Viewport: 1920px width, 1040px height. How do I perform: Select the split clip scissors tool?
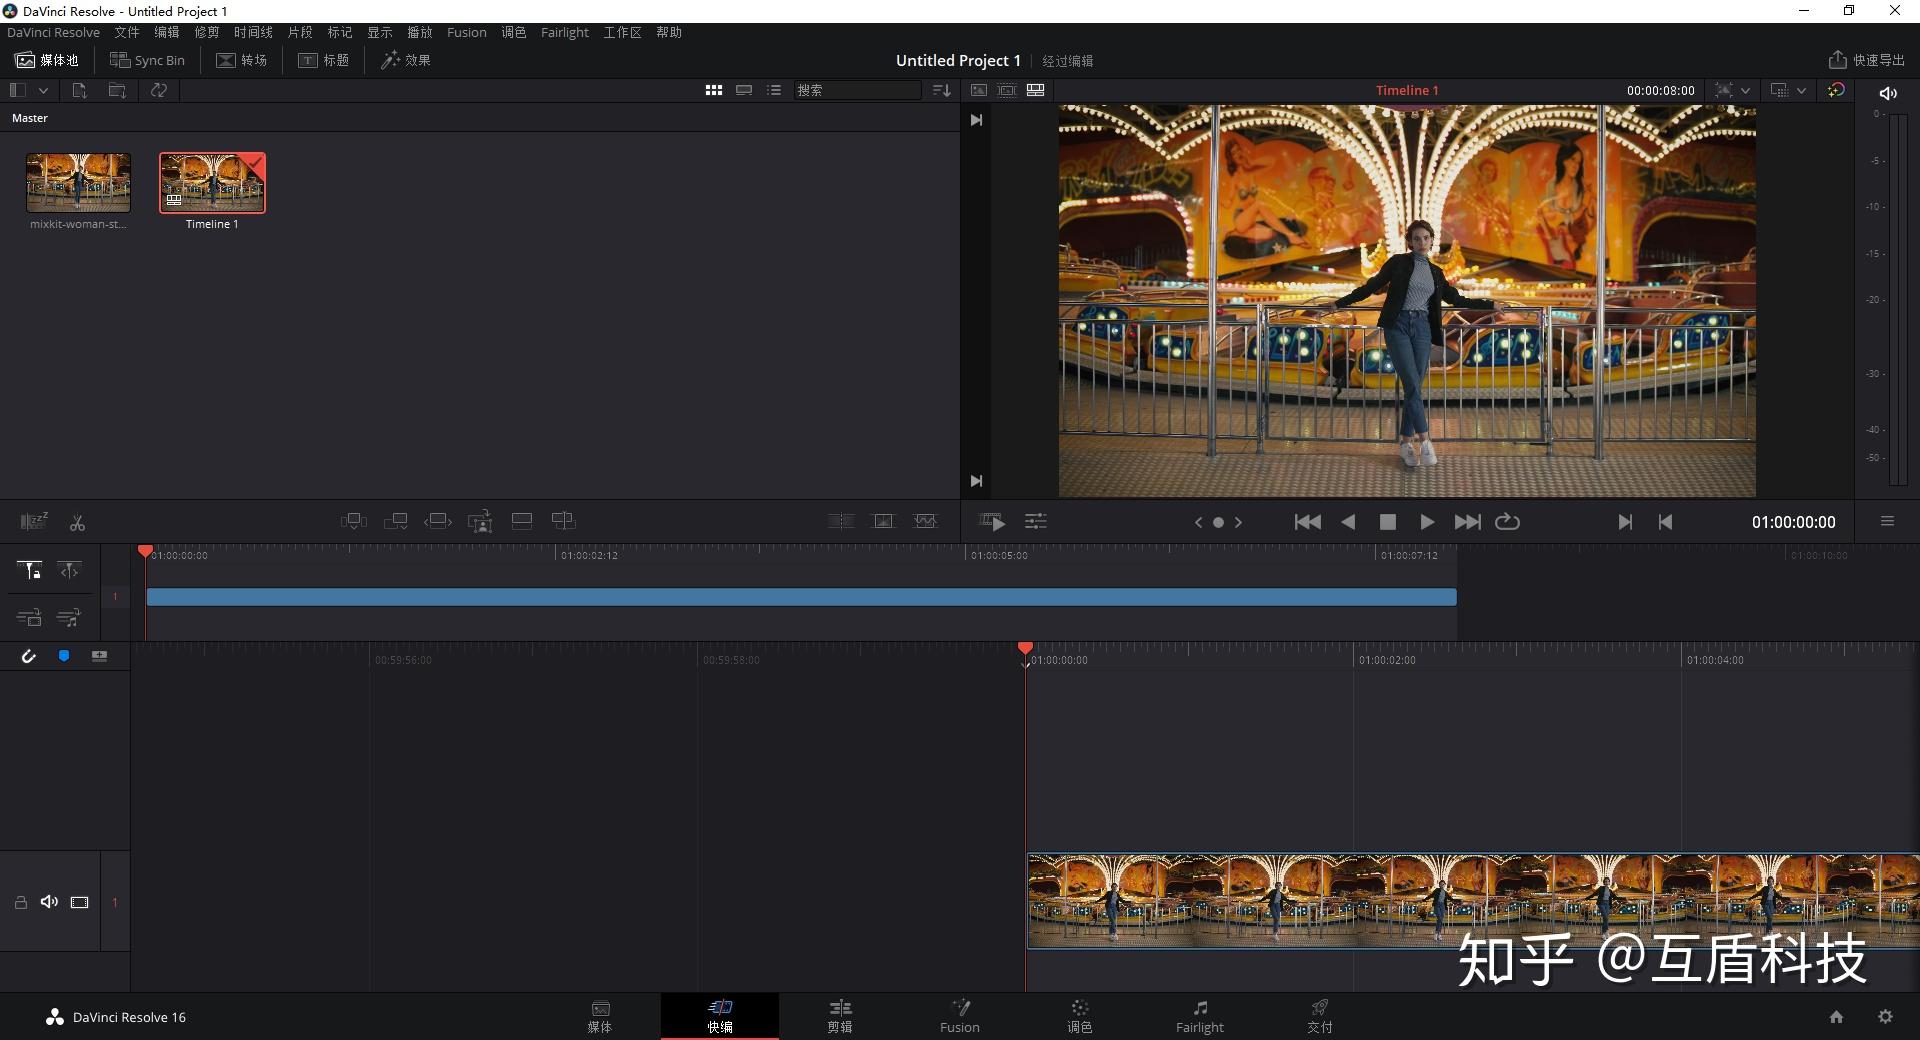(x=77, y=522)
